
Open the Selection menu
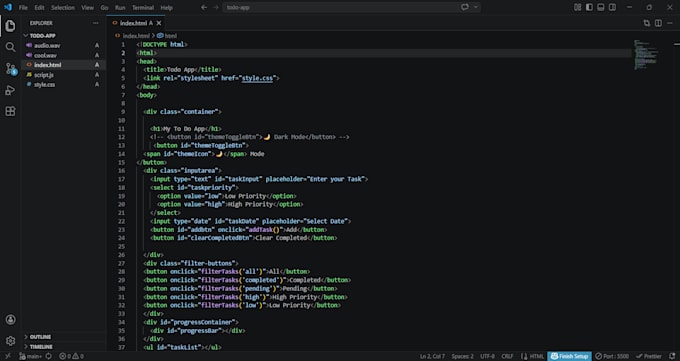click(x=63, y=7)
